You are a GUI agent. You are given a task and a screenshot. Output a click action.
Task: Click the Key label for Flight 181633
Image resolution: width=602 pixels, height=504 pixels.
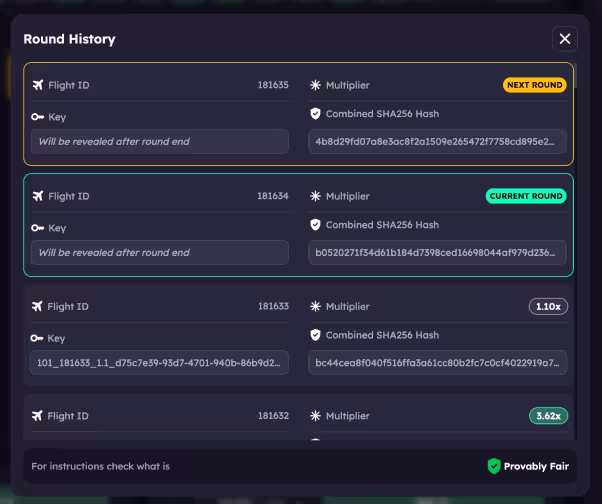pyautogui.click(x=56, y=339)
